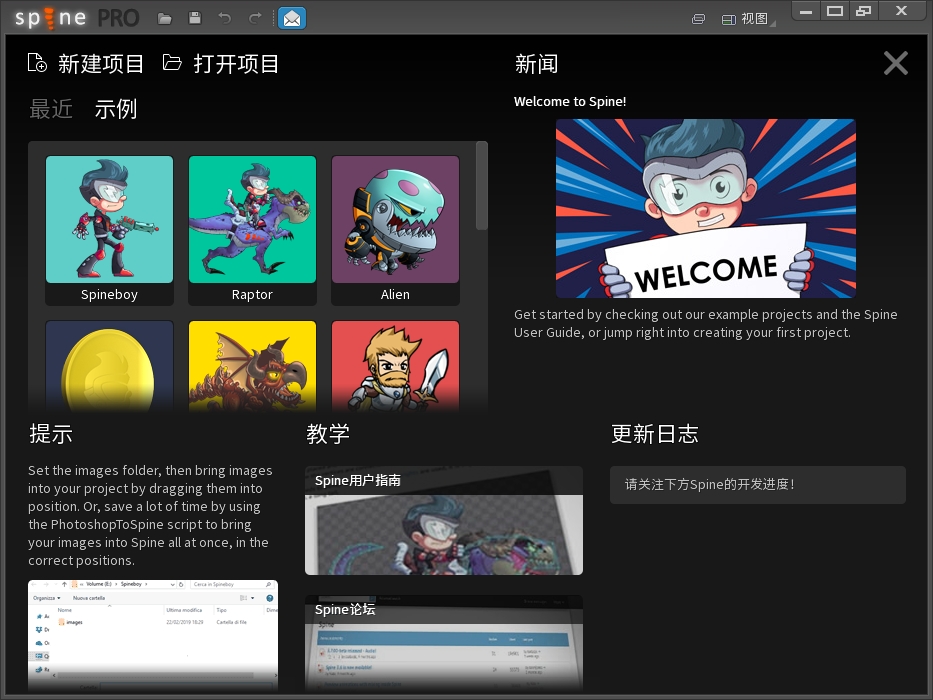Click the 更新日志 section heading

coord(655,434)
